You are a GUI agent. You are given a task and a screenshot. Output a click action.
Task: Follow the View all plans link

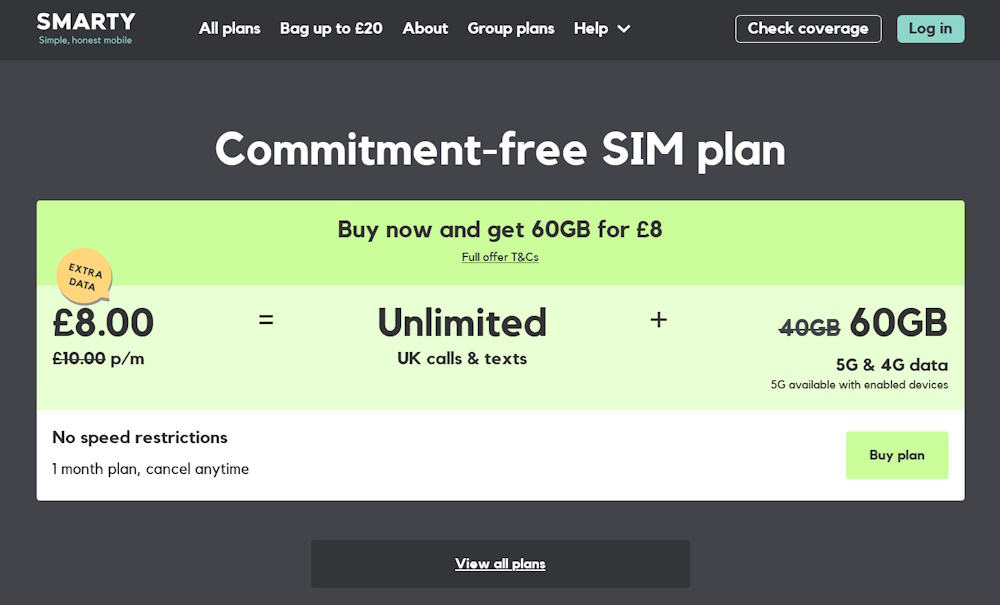click(x=500, y=564)
